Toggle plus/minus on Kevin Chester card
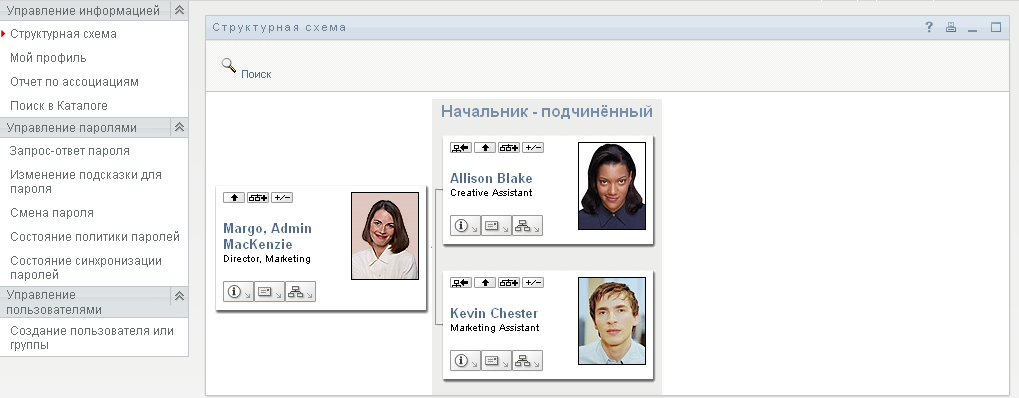The width and height of the screenshot is (1019, 398). pos(533,282)
